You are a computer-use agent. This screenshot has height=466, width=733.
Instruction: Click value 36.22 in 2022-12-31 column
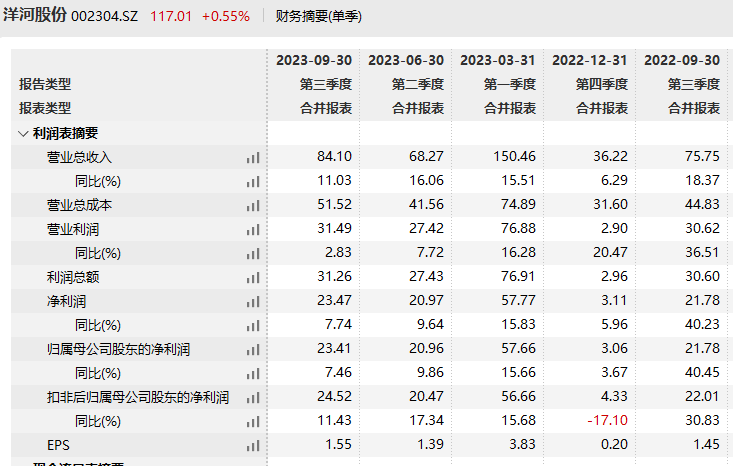(610, 156)
